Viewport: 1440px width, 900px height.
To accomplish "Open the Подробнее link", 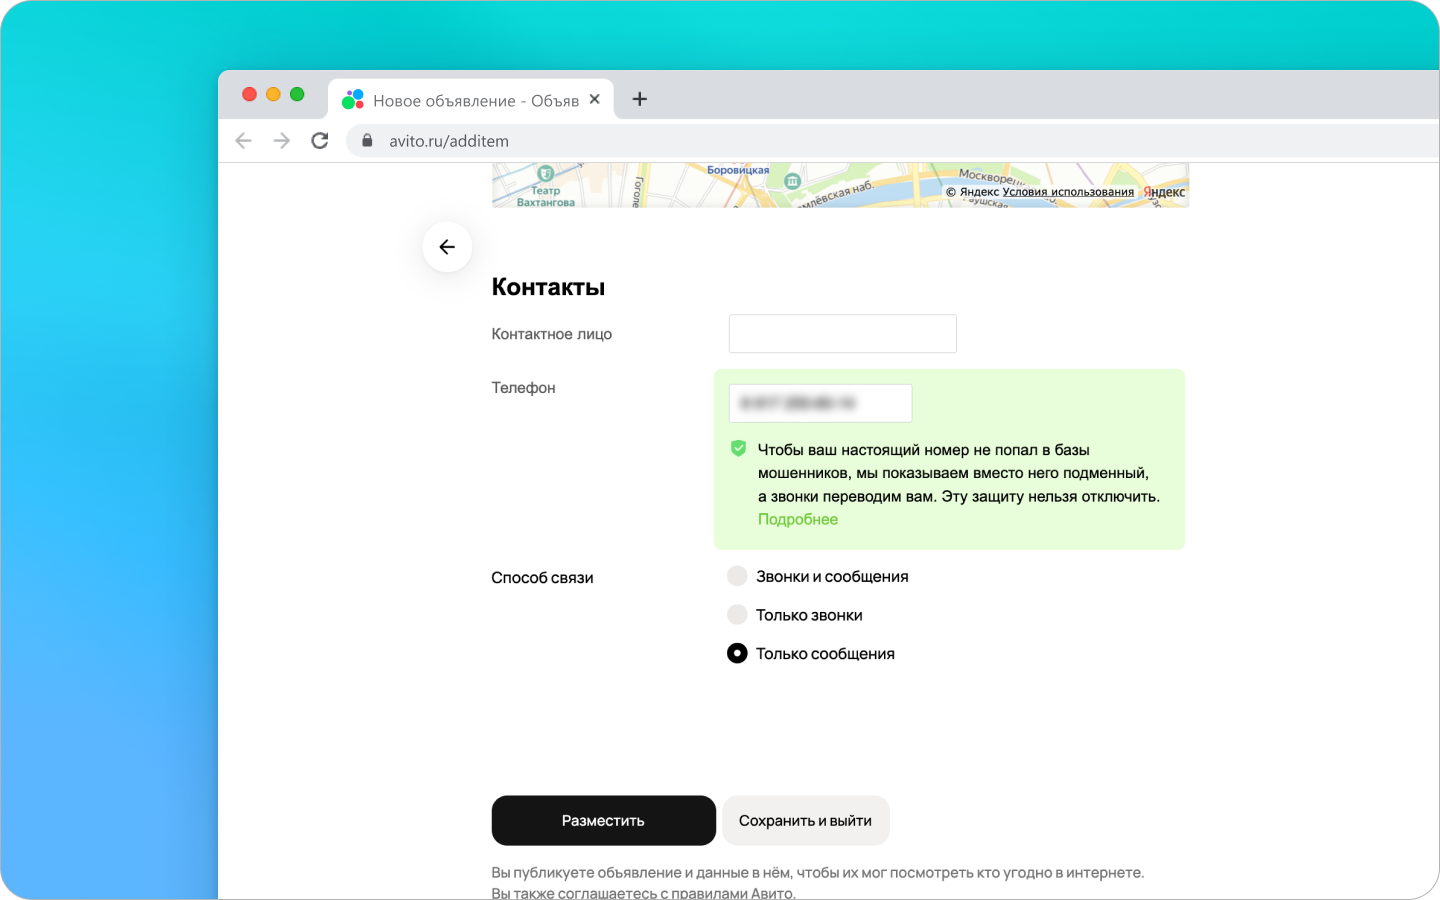I will tap(798, 519).
